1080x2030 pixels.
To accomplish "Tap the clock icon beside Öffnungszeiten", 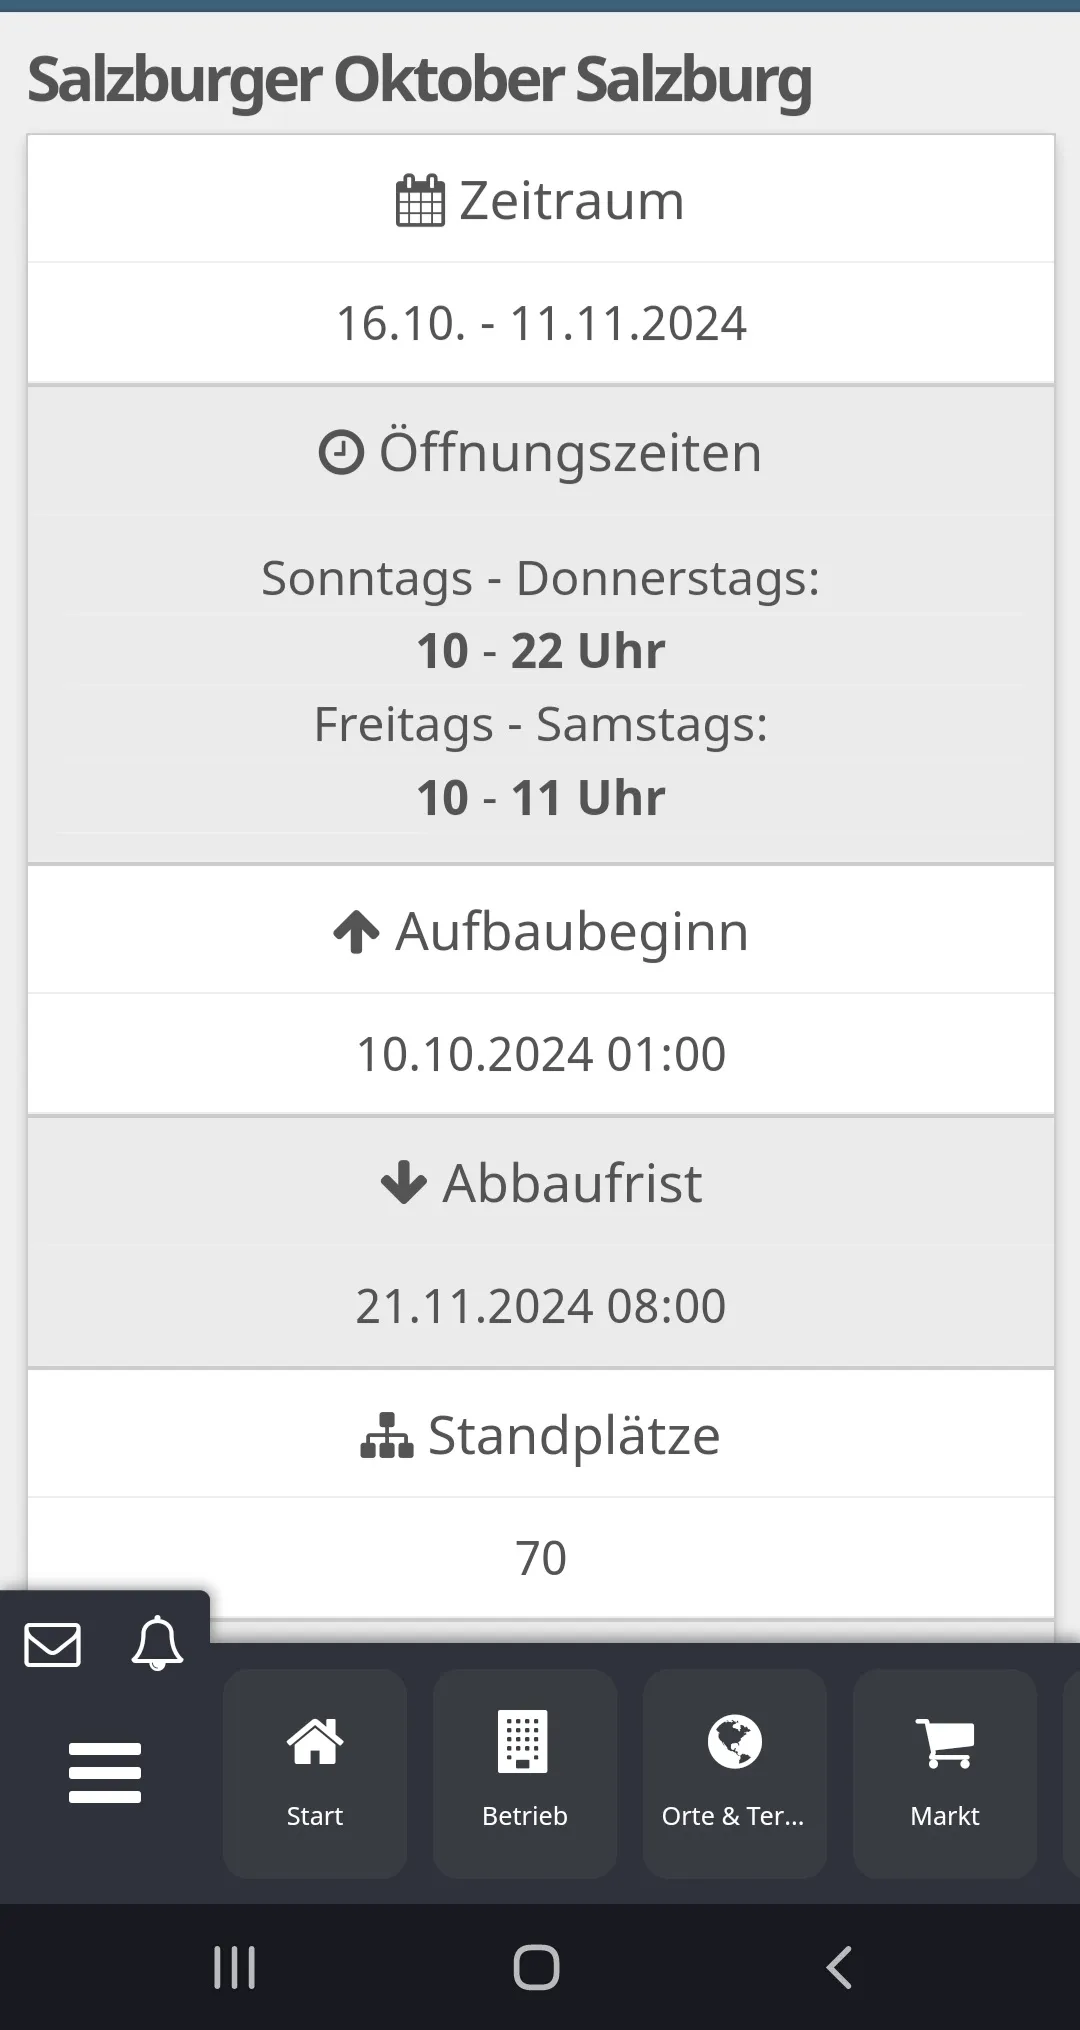I will tap(341, 452).
